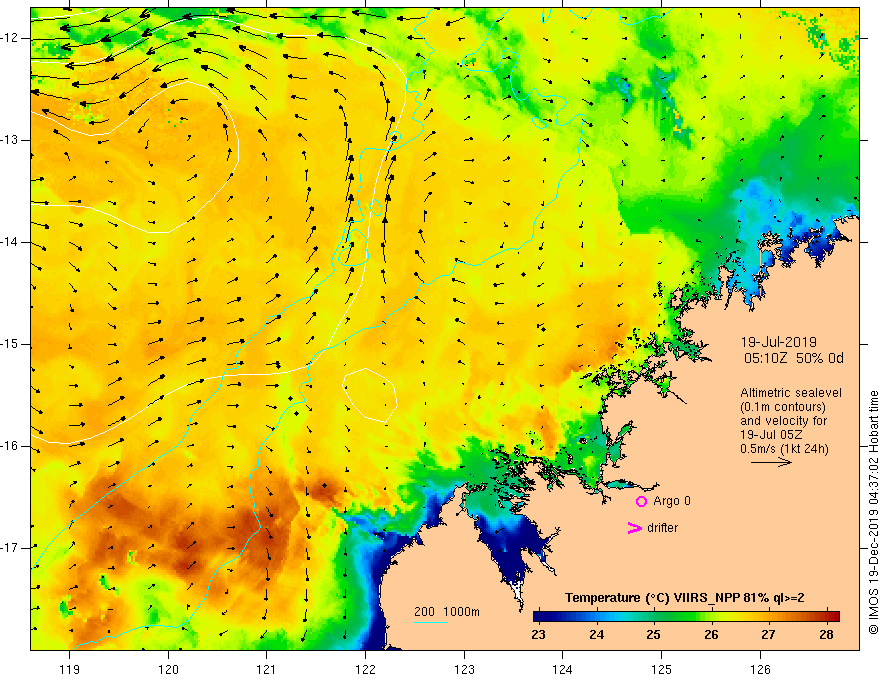Click the magenta drifter arrowhead legend symbol
The width and height of the screenshot is (880, 680).
point(634,528)
